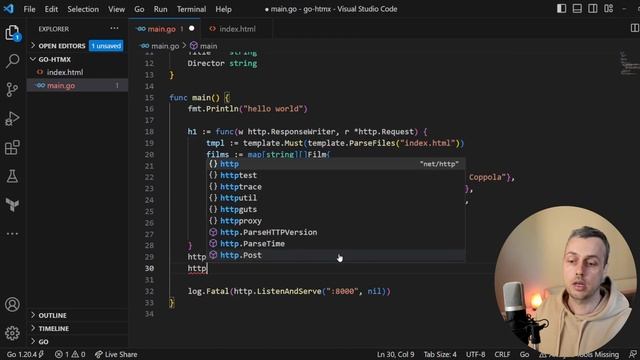Click line number 32 in gutter

coord(149,291)
